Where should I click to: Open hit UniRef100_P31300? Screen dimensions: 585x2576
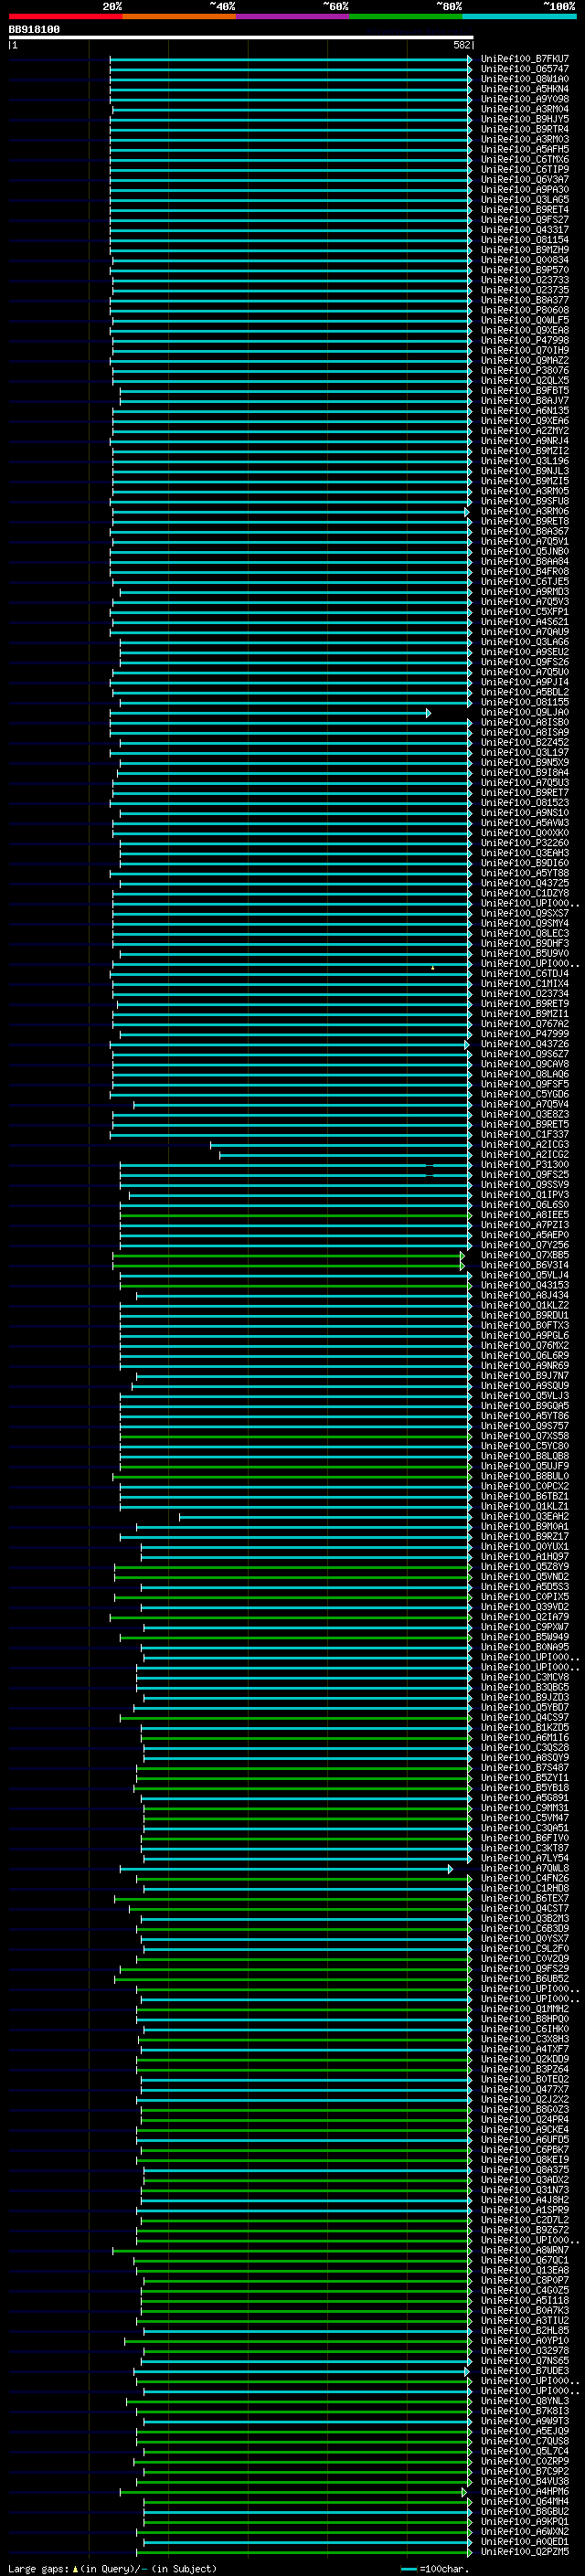[x=524, y=1165]
